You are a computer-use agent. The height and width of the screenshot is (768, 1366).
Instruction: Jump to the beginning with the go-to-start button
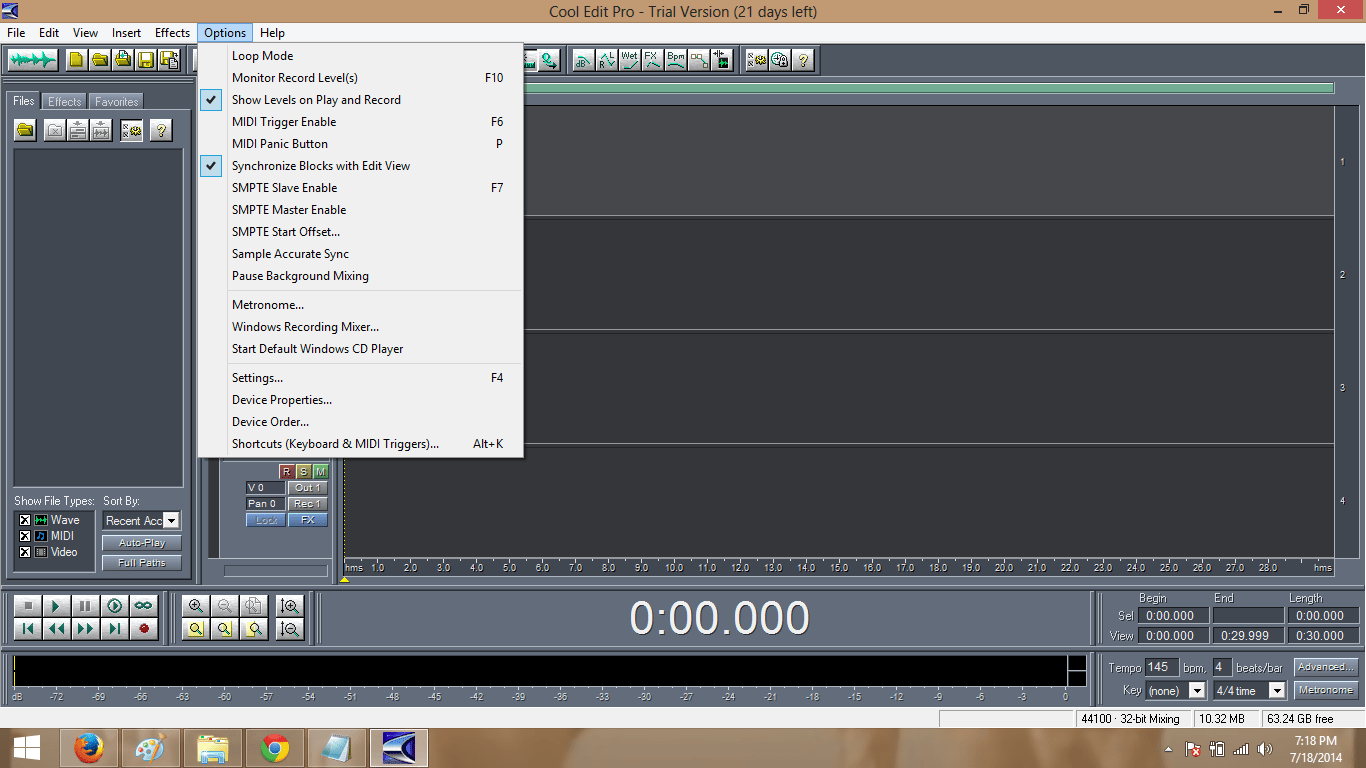point(28,629)
